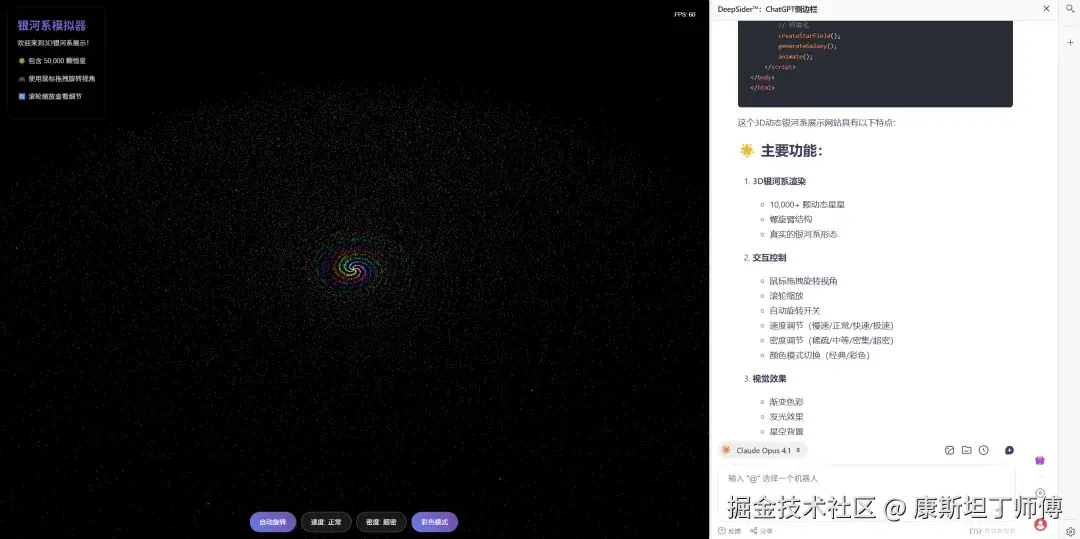Rate using the 打分 star rating

pos(992,531)
